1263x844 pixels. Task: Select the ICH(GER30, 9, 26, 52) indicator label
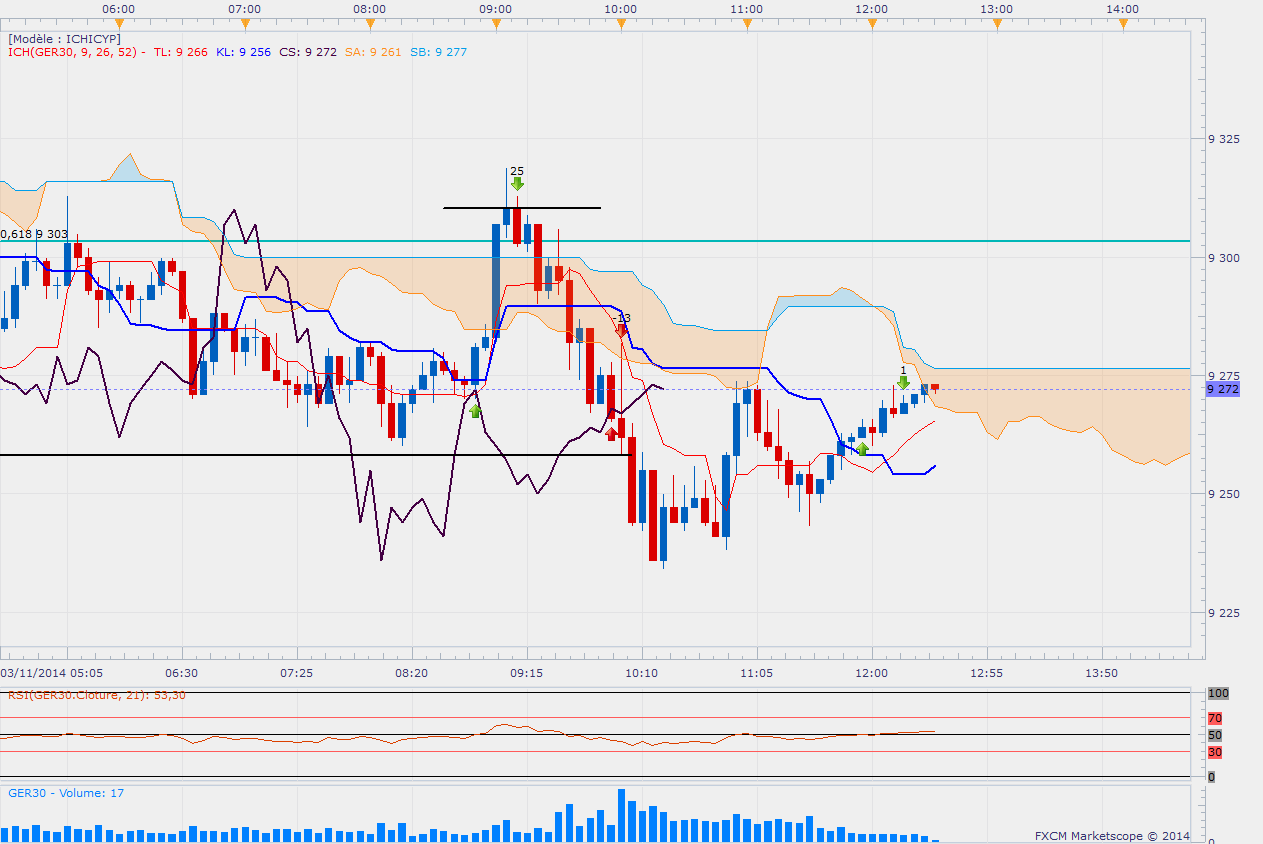coord(76,52)
